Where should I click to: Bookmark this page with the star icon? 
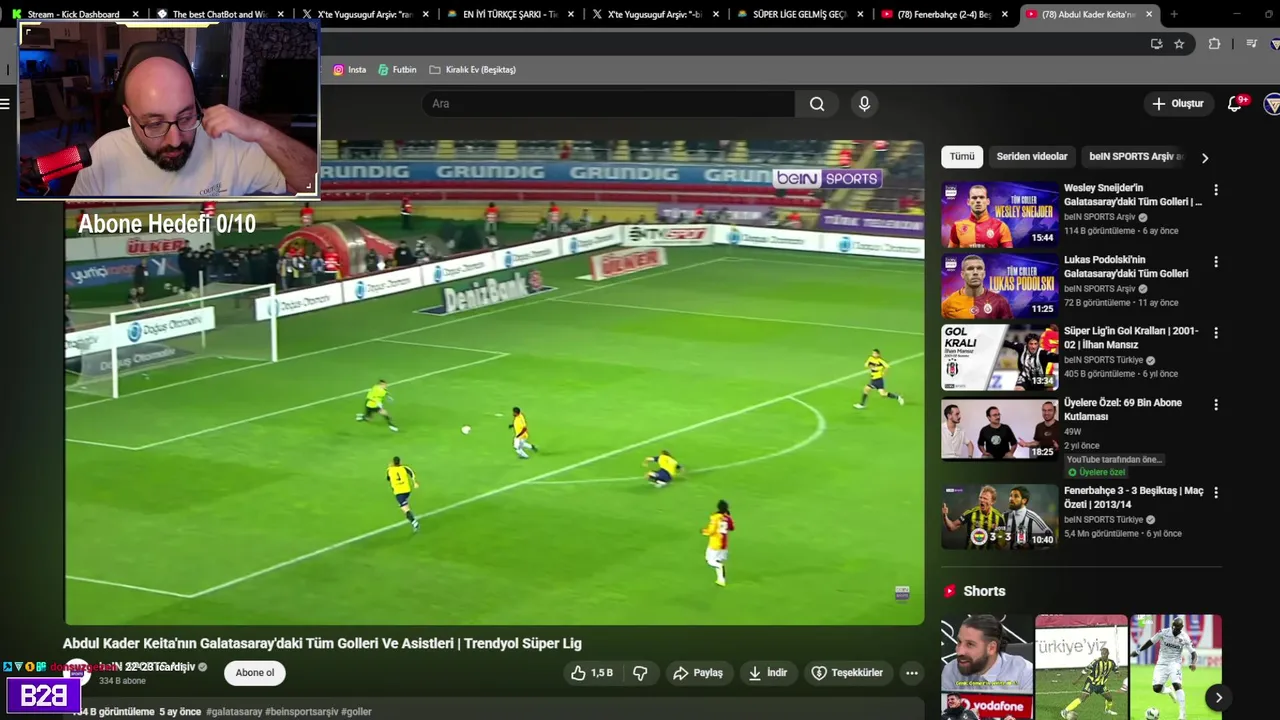coord(1179,44)
